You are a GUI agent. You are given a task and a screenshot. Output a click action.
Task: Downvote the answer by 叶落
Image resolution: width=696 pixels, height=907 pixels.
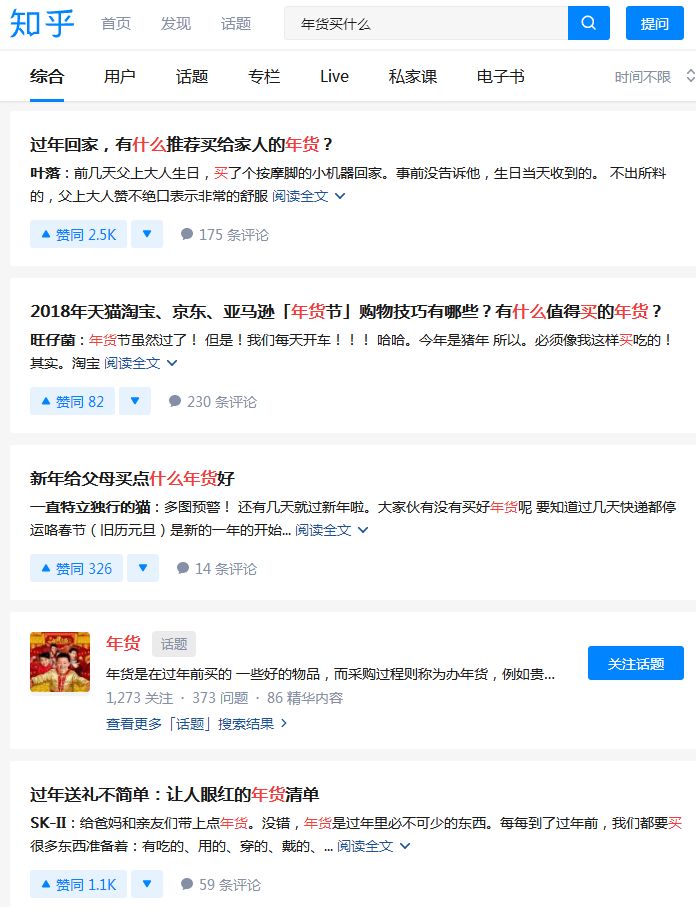point(146,235)
